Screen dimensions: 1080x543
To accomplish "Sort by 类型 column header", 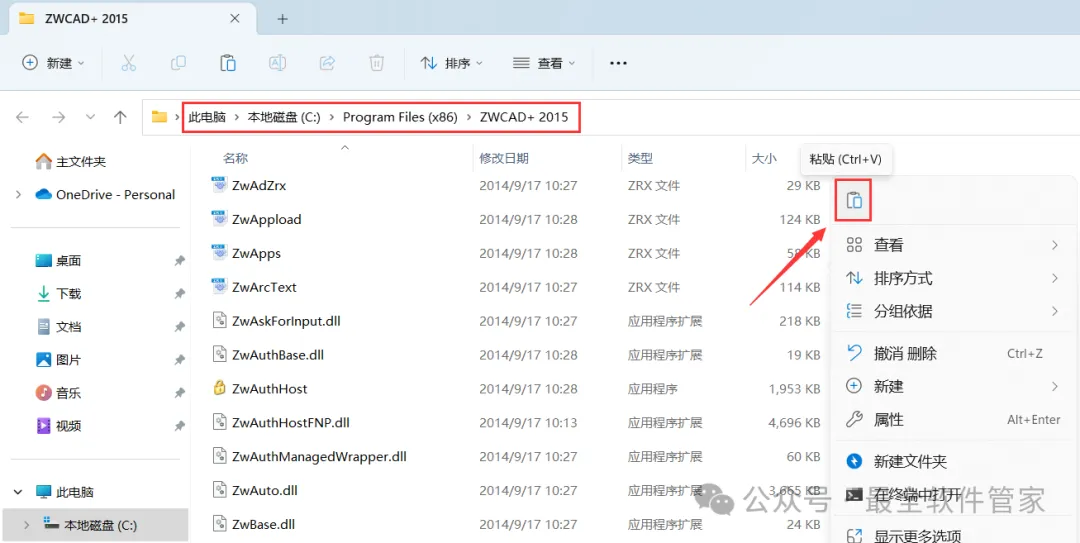I will tap(641, 158).
